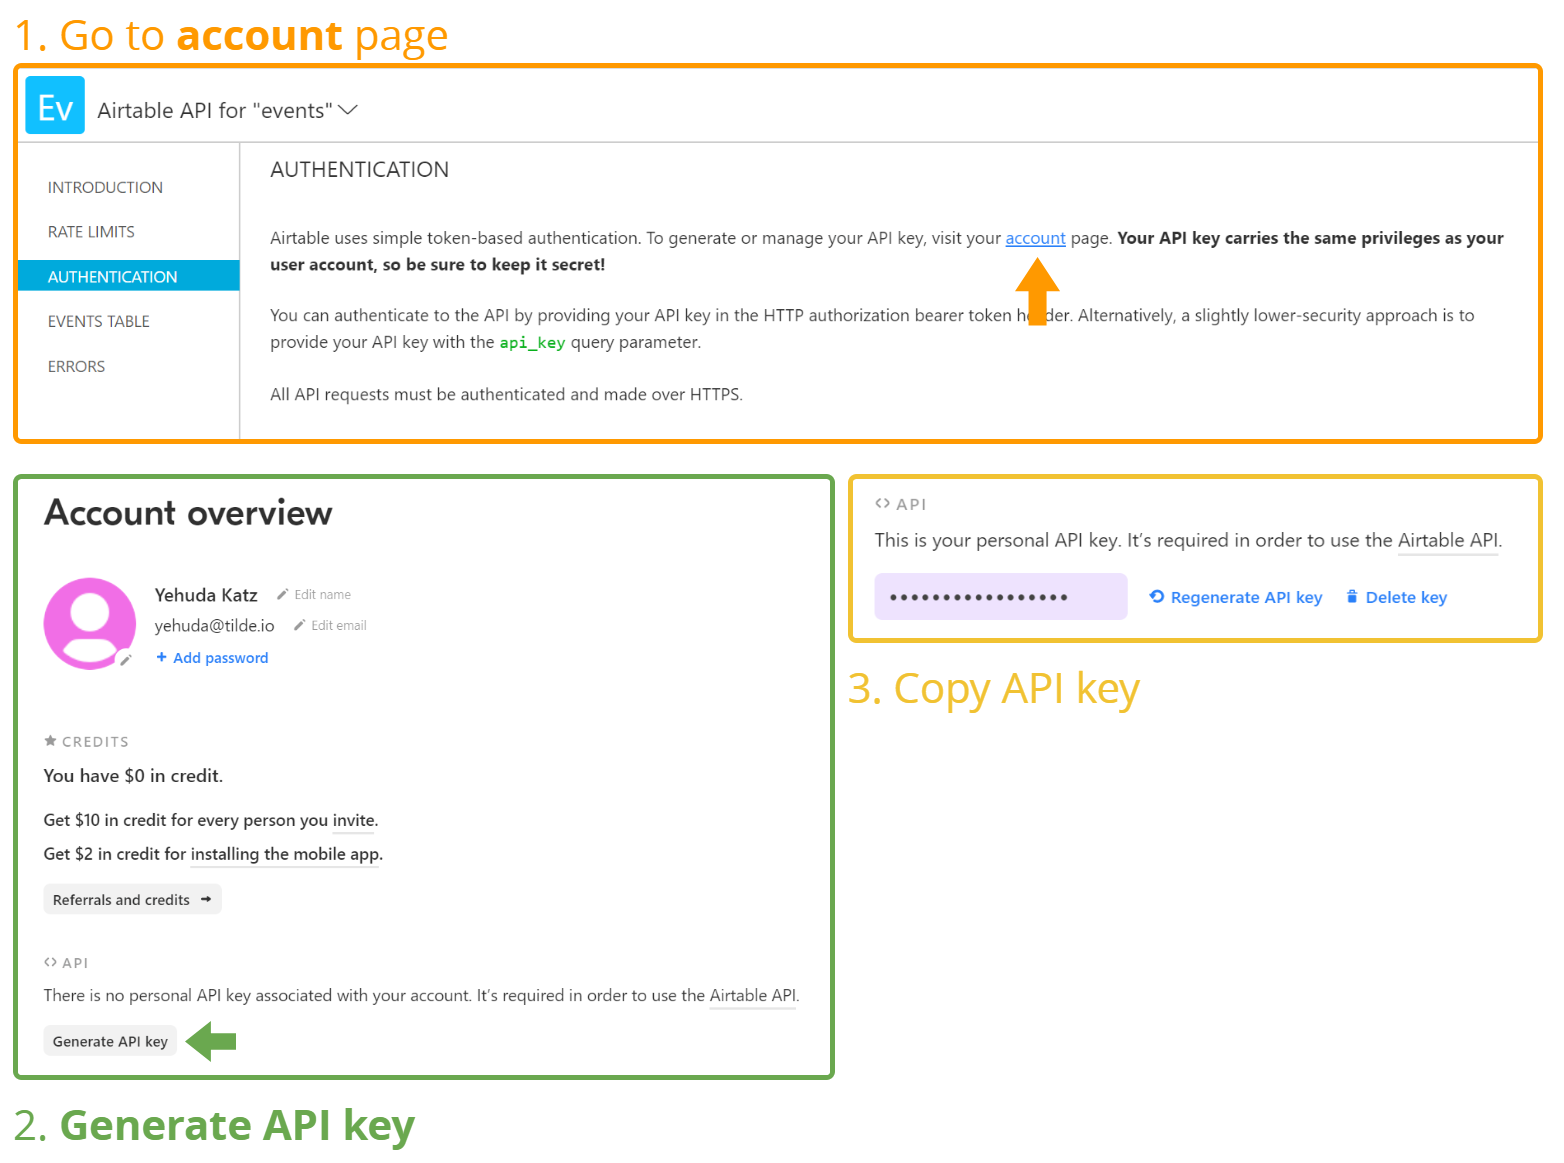The height and width of the screenshot is (1163, 1564).
Task: Open the Rate Limits section
Action: (91, 231)
